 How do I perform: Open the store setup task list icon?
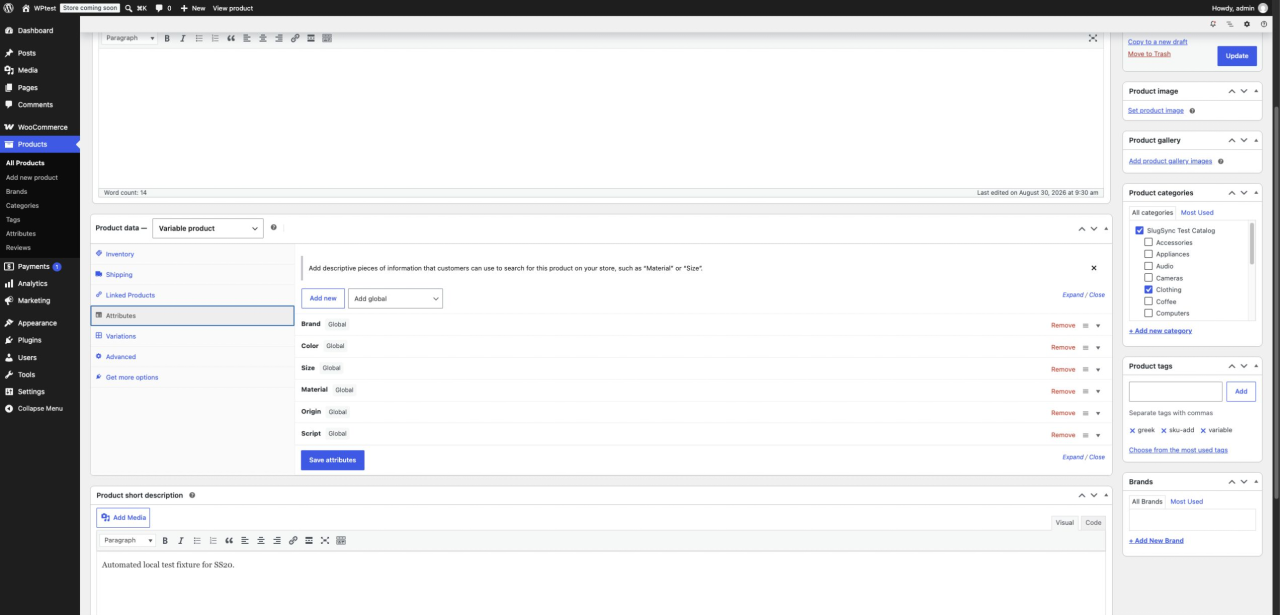coord(1230,23)
